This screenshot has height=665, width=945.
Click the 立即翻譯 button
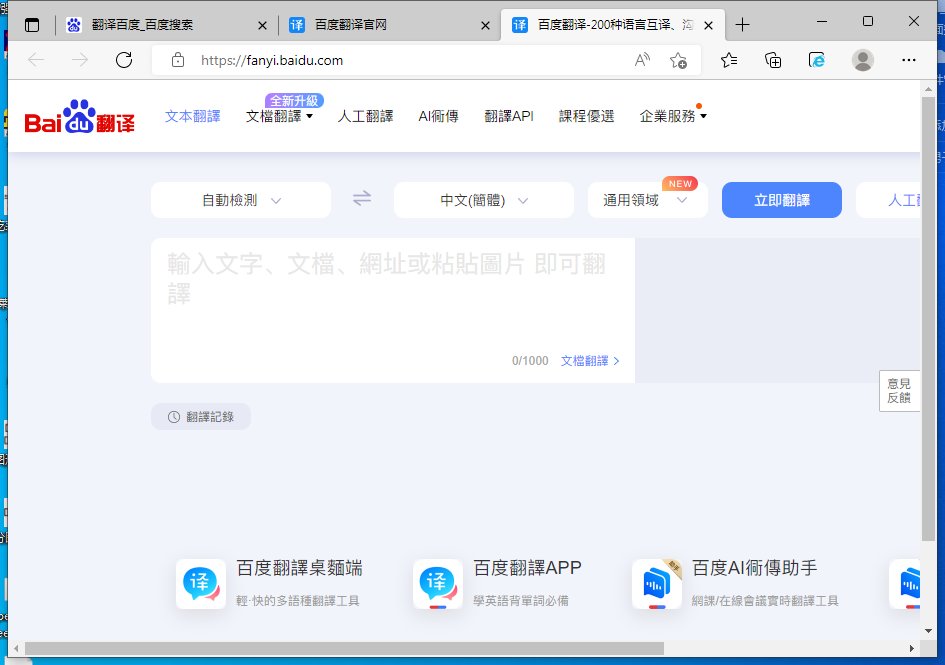[x=782, y=200]
